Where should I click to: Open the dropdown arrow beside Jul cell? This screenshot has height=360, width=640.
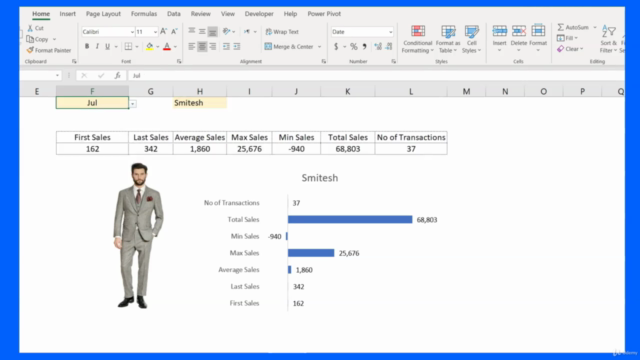pyautogui.click(x=133, y=104)
